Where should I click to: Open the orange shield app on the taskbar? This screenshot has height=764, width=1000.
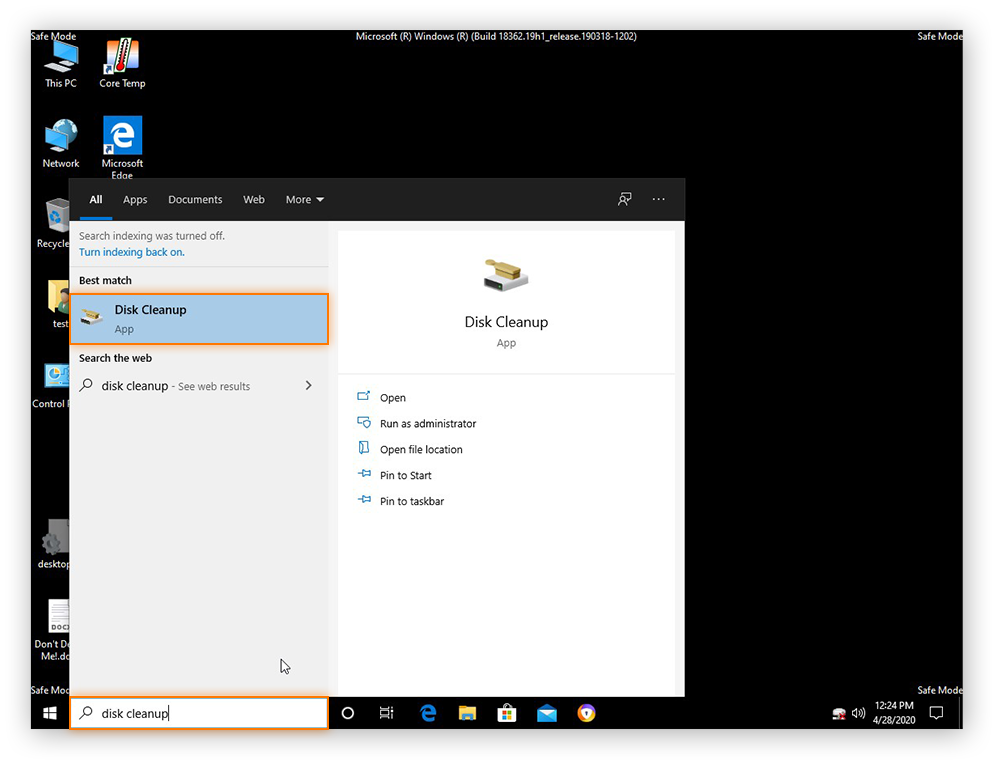[x=586, y=713]
